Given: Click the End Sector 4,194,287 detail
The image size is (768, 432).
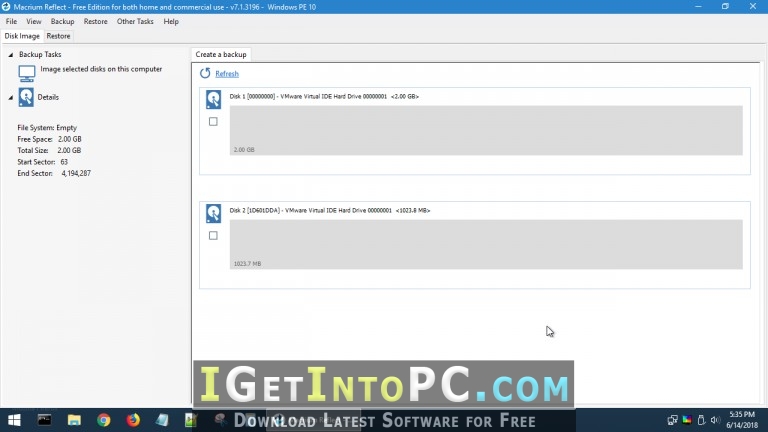Looking at the screenshot, I should 54,173.
